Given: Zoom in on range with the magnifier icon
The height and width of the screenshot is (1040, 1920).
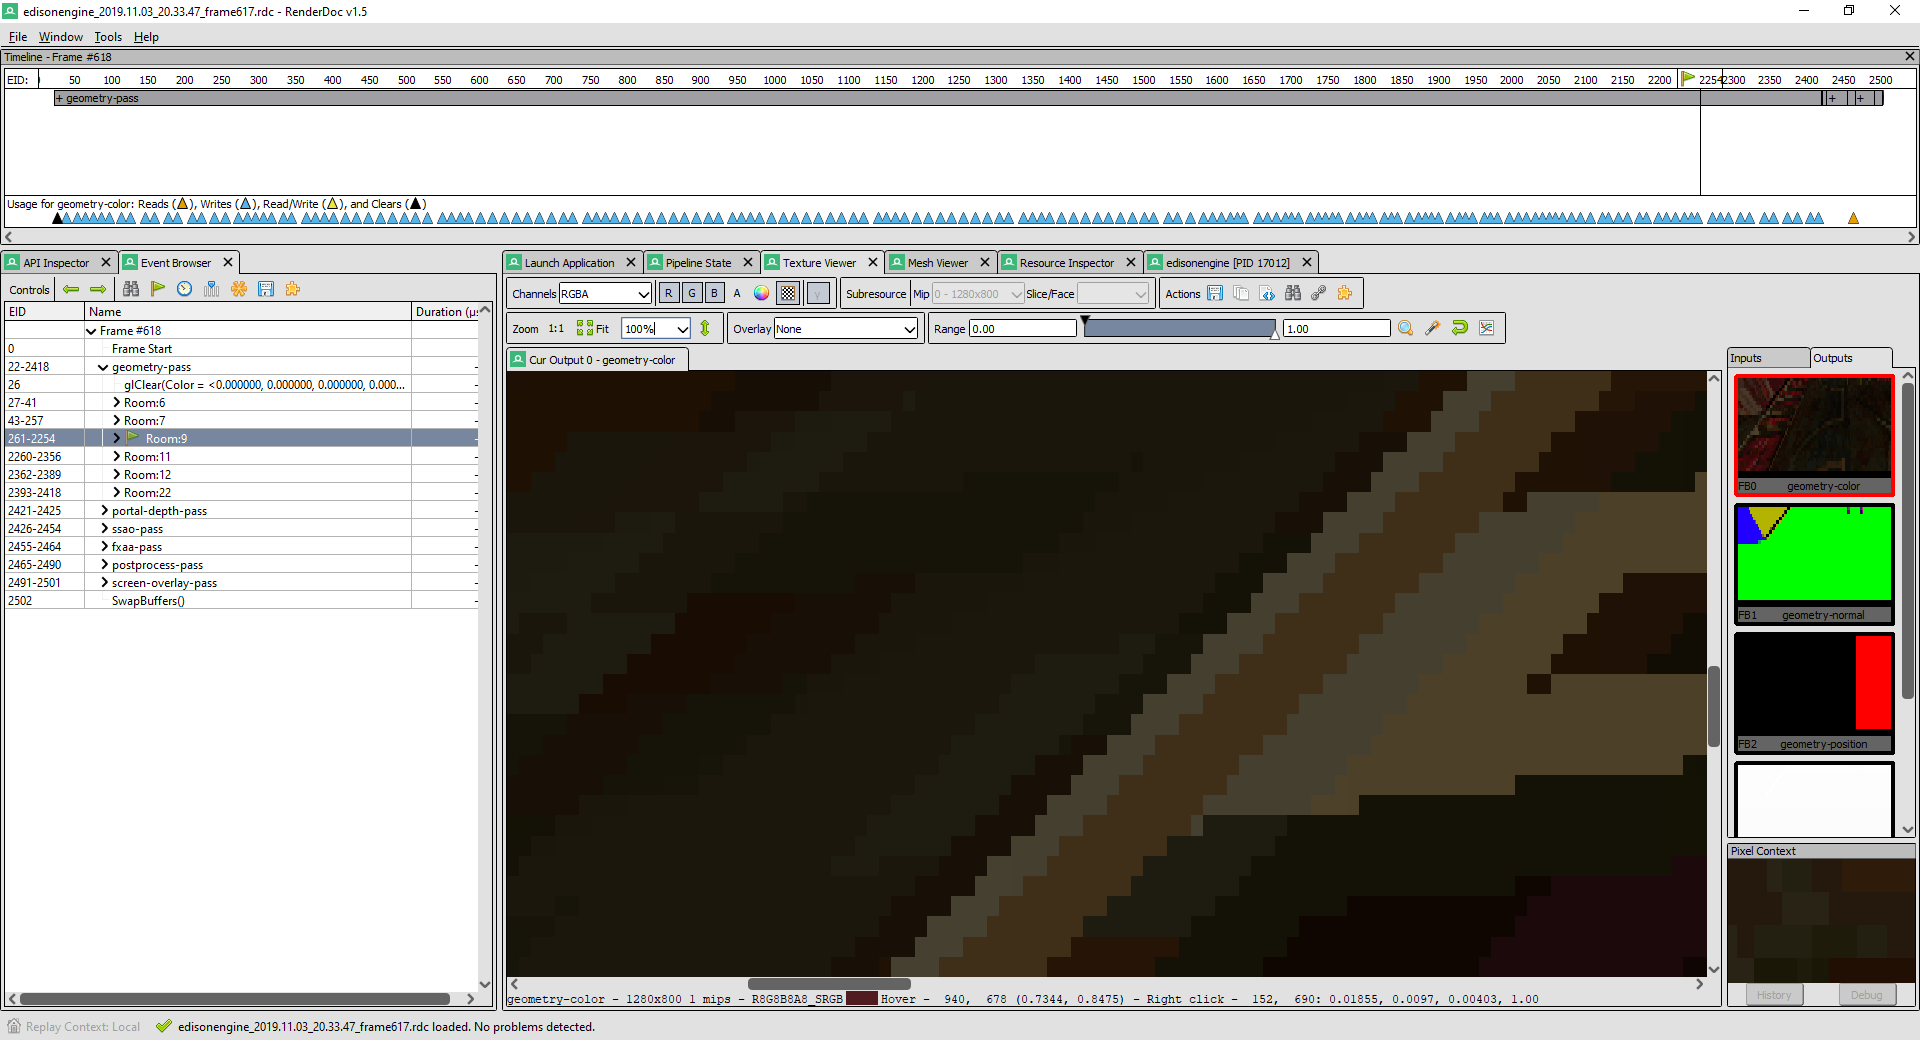Looking at the screenshot, I should click(x=1406, y=328).
